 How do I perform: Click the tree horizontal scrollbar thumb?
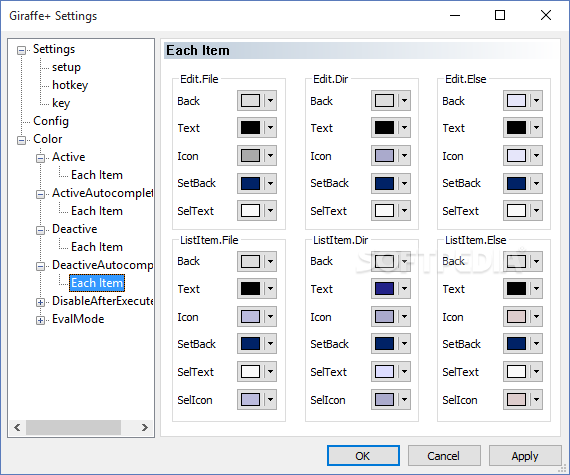(73, 427)
